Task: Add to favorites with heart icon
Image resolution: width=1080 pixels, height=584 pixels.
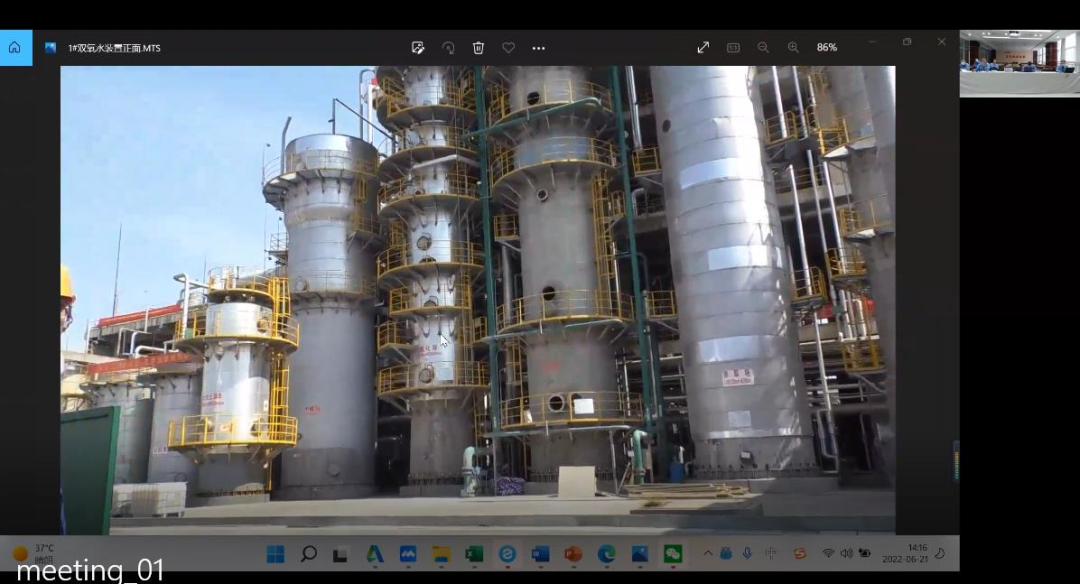Action: click(508, 48)
